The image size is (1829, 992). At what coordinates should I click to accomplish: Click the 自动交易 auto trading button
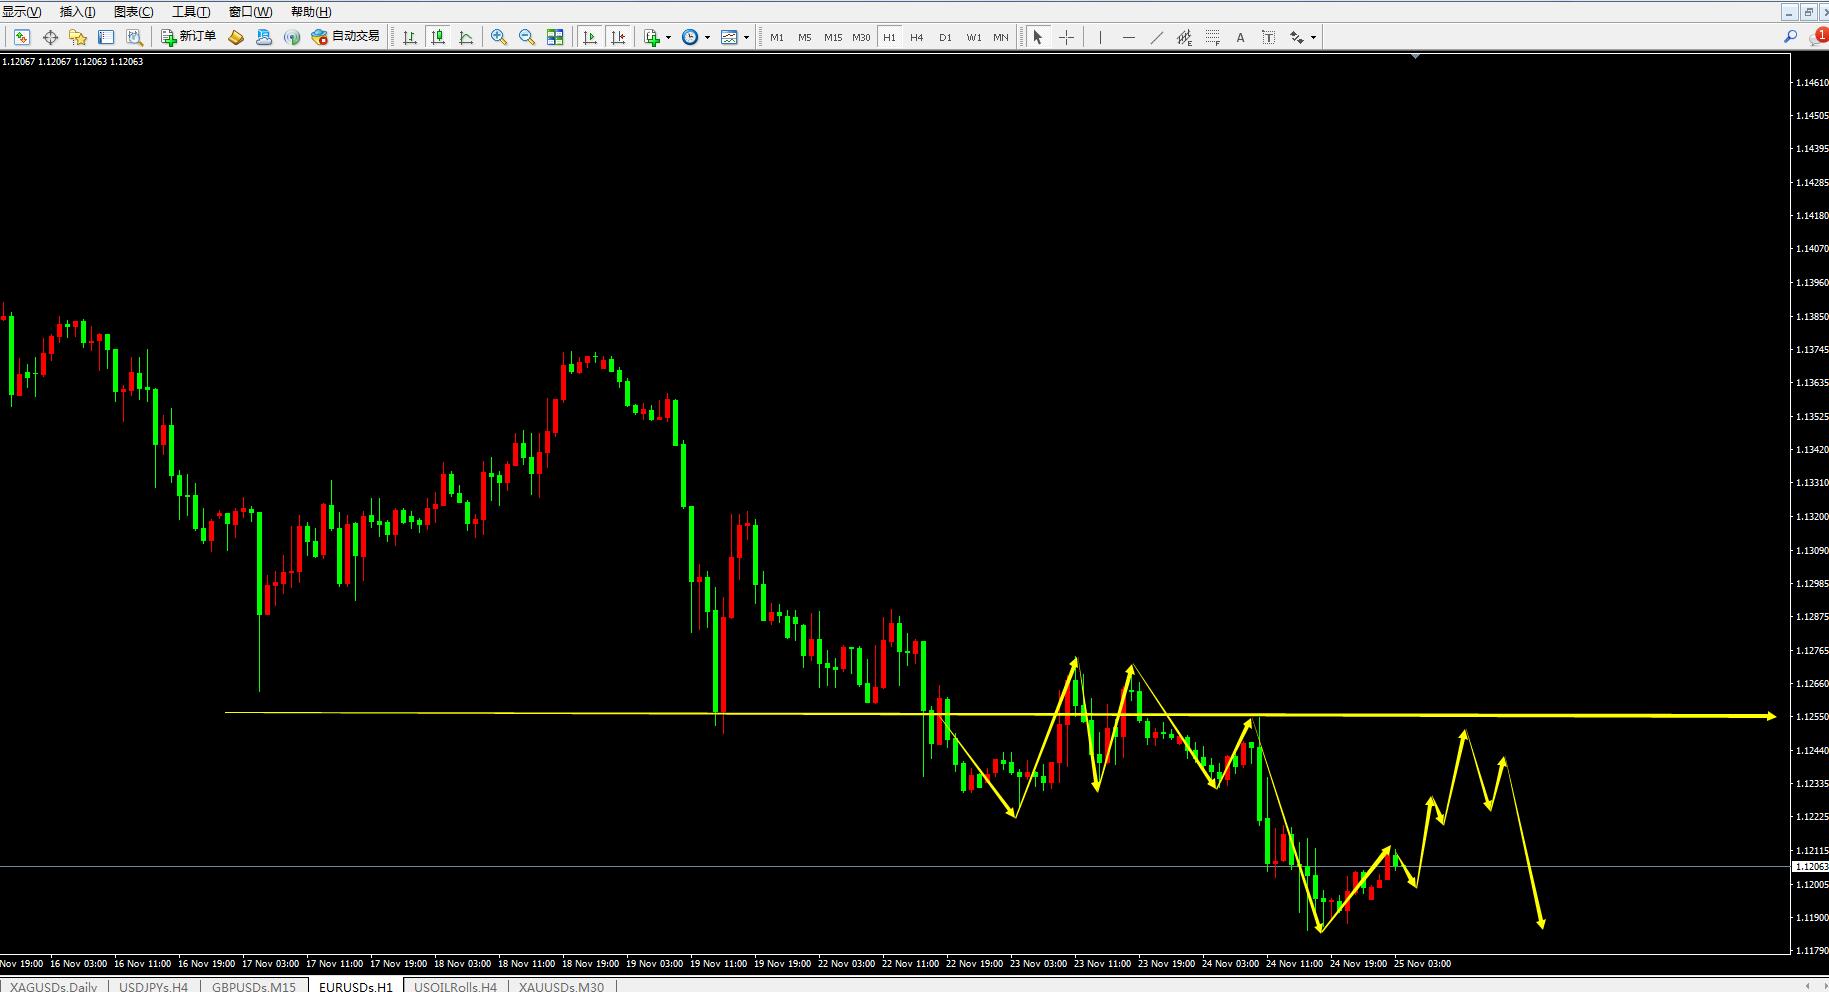pyautogui.click(x=346, y=37)
